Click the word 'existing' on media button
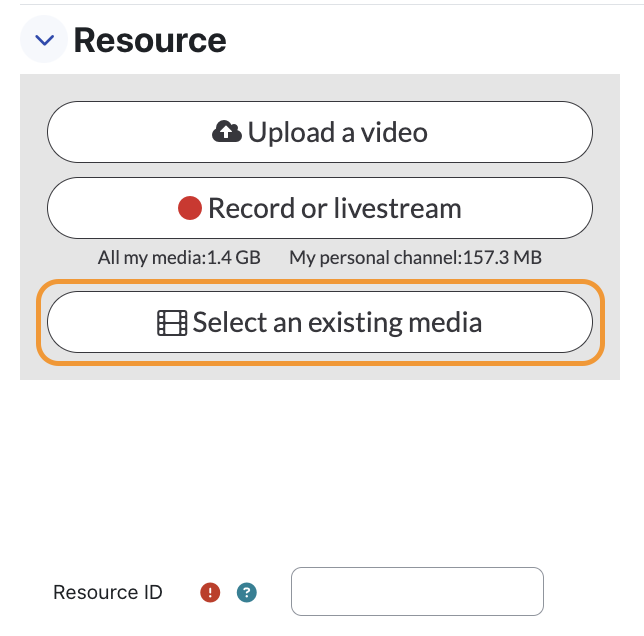This screenshot has height=636, width=644. coord(355,323)
